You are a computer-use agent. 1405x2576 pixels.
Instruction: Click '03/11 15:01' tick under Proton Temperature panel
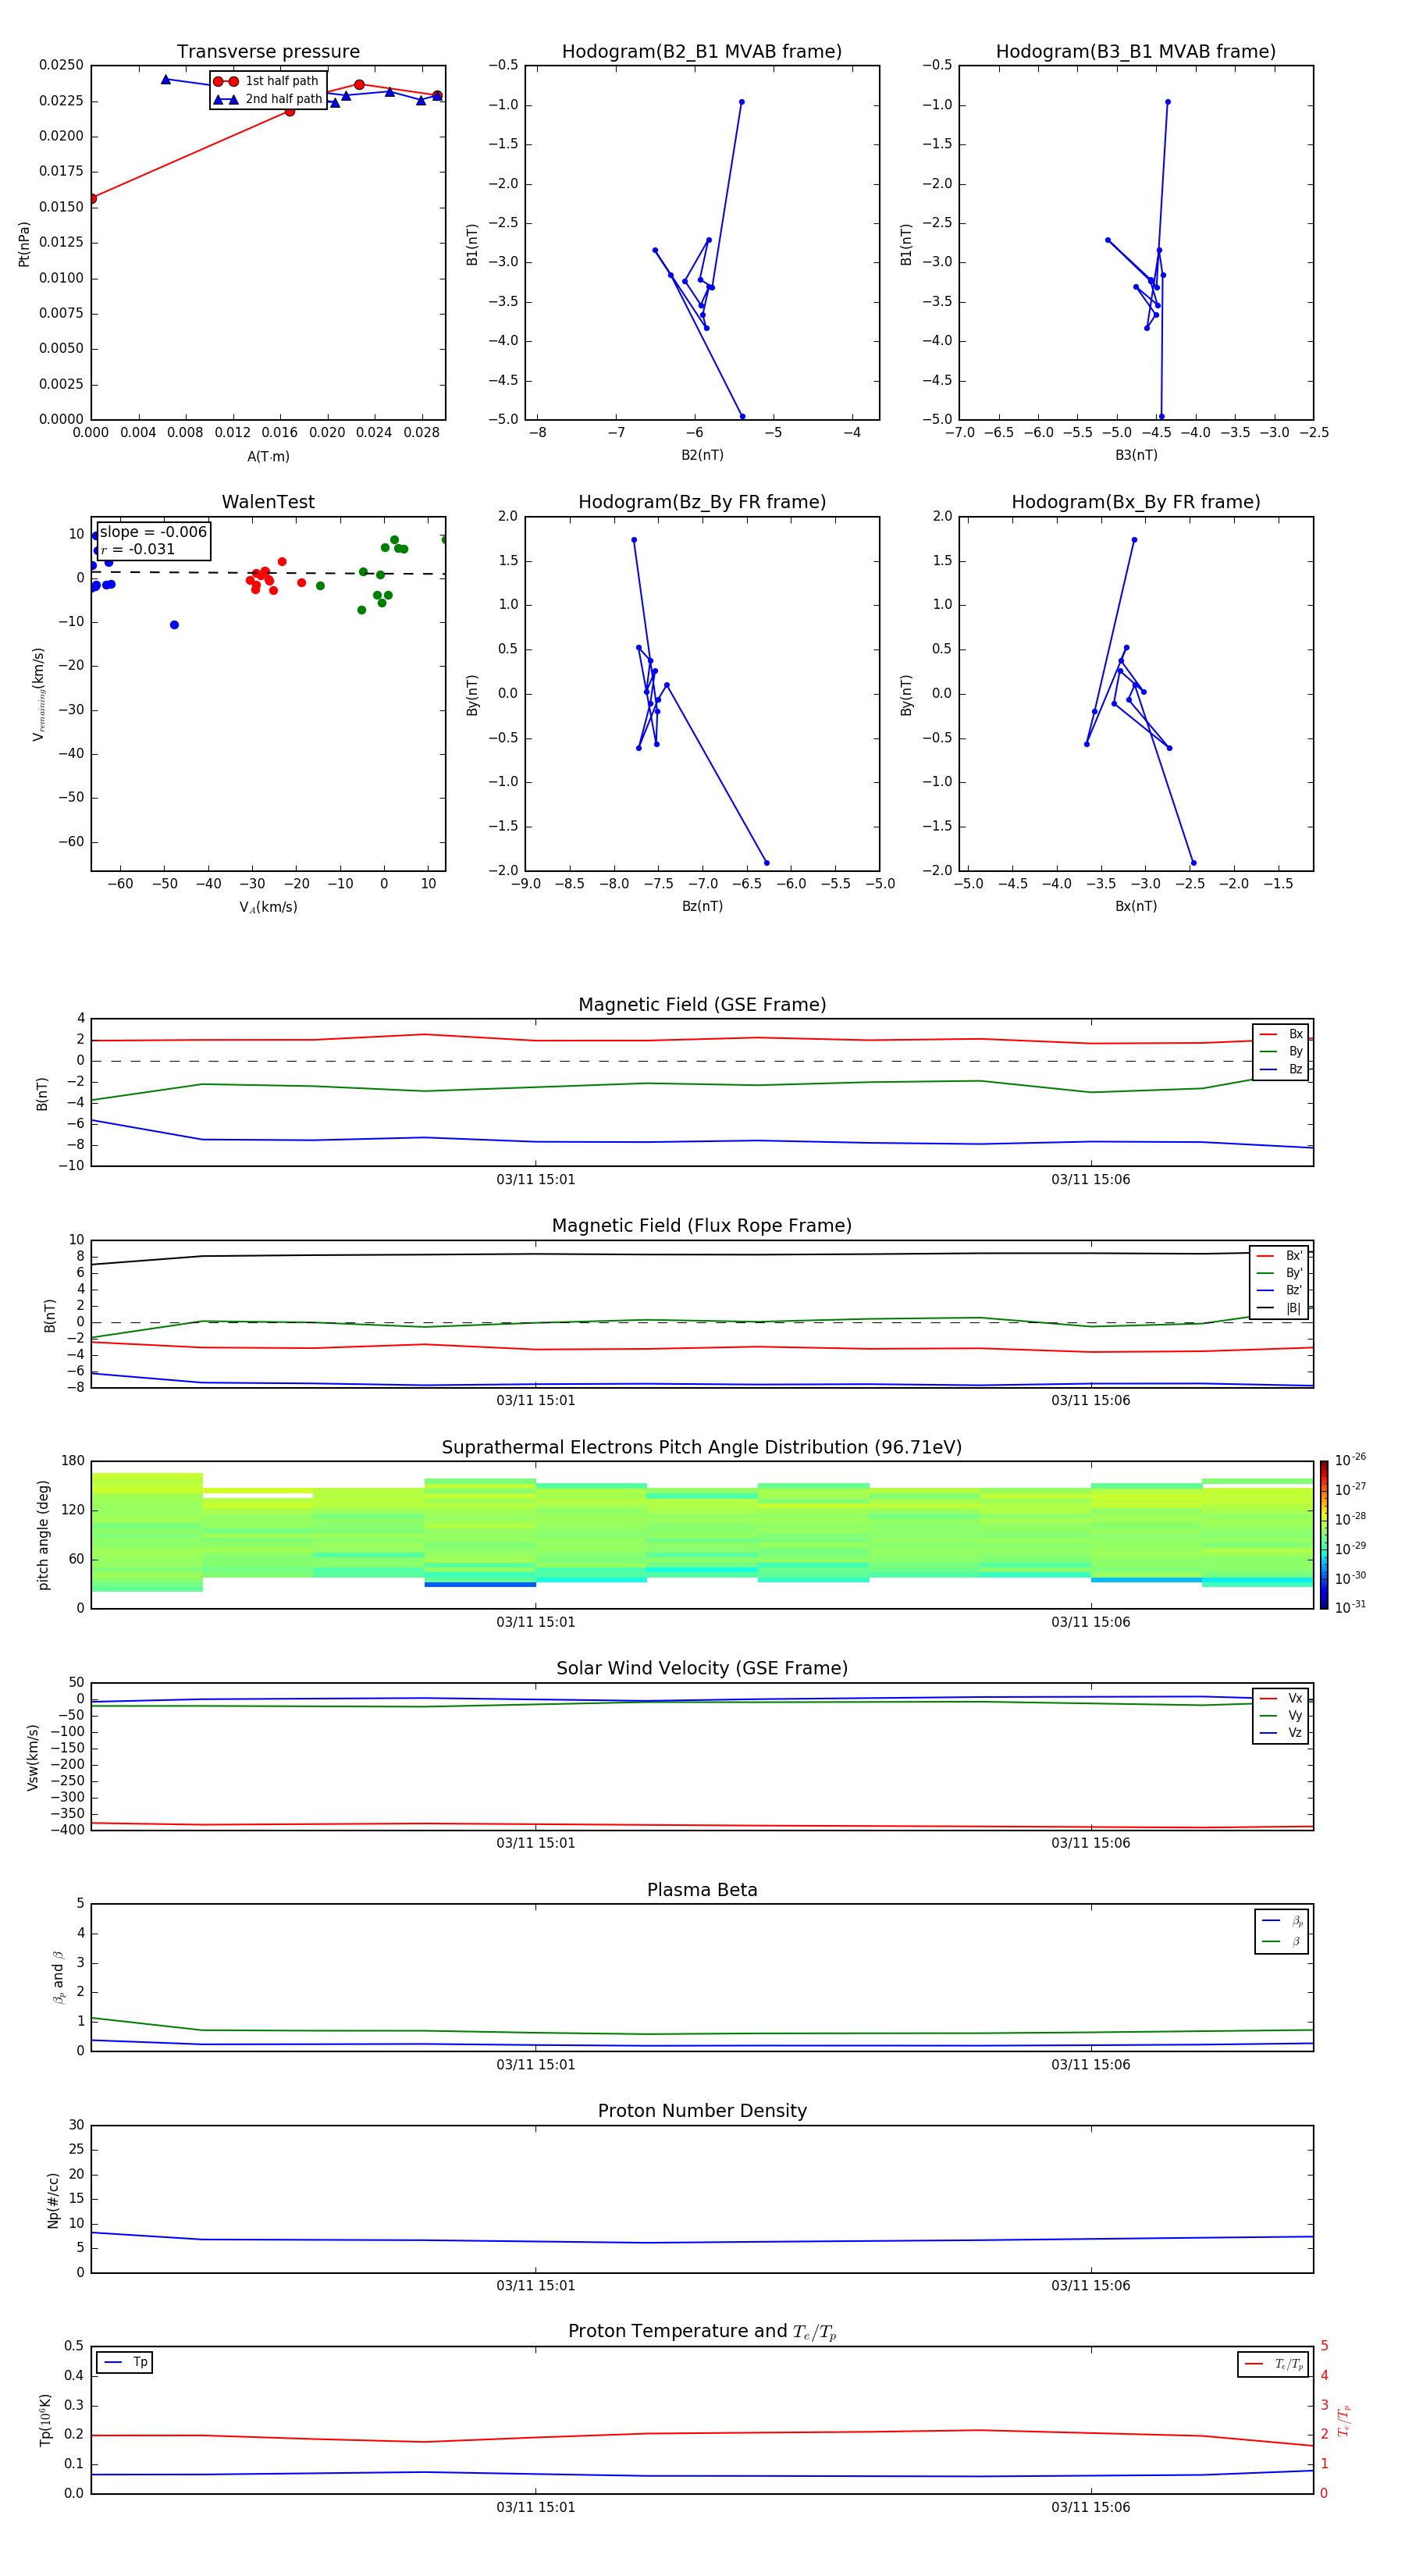pyautogui.click(x=536, y=2507)
